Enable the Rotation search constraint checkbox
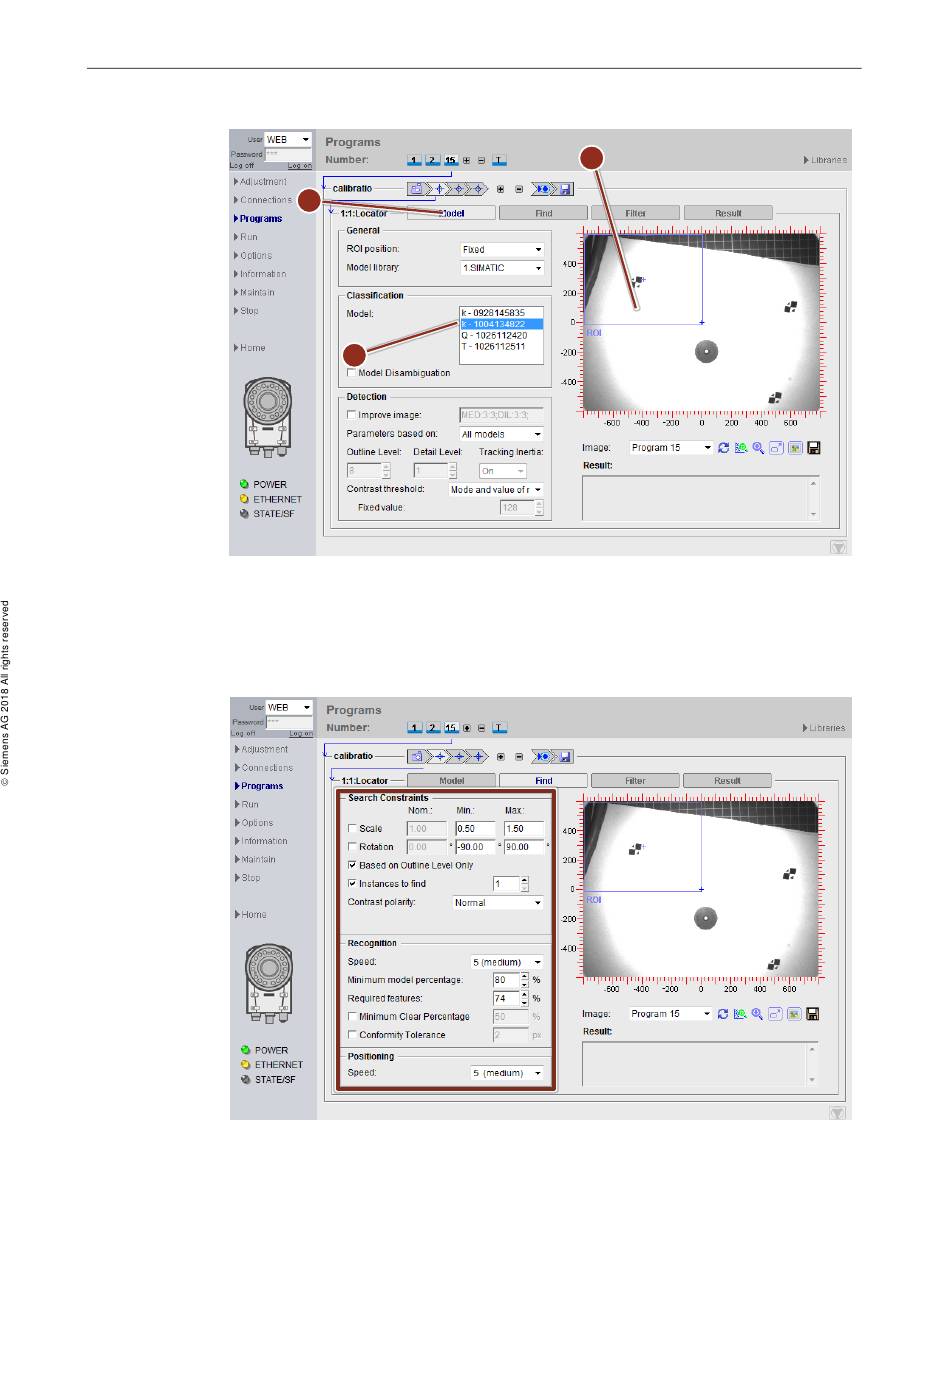This screenshot has height=1387, width=950. click(352, 847)
